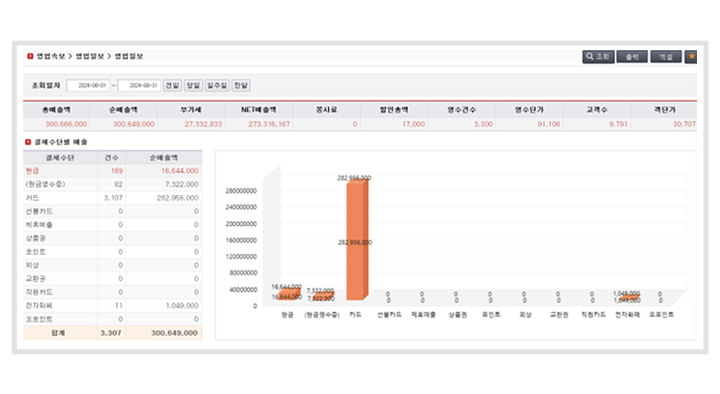
Task: Select the 전일 date shortcut button
Action: point(172,85)
